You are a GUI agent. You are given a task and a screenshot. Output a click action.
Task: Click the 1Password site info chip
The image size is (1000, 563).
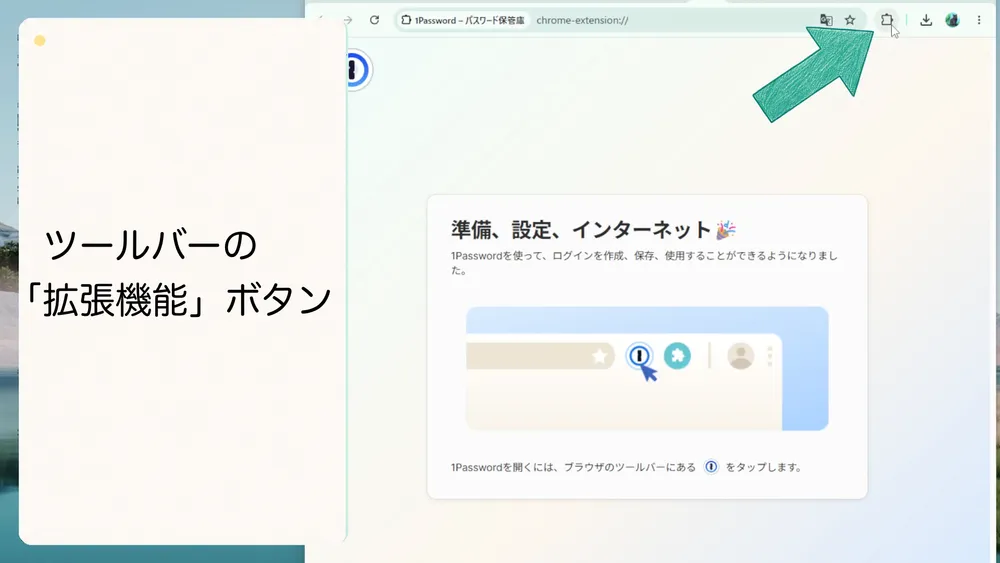tap(463, 20)
